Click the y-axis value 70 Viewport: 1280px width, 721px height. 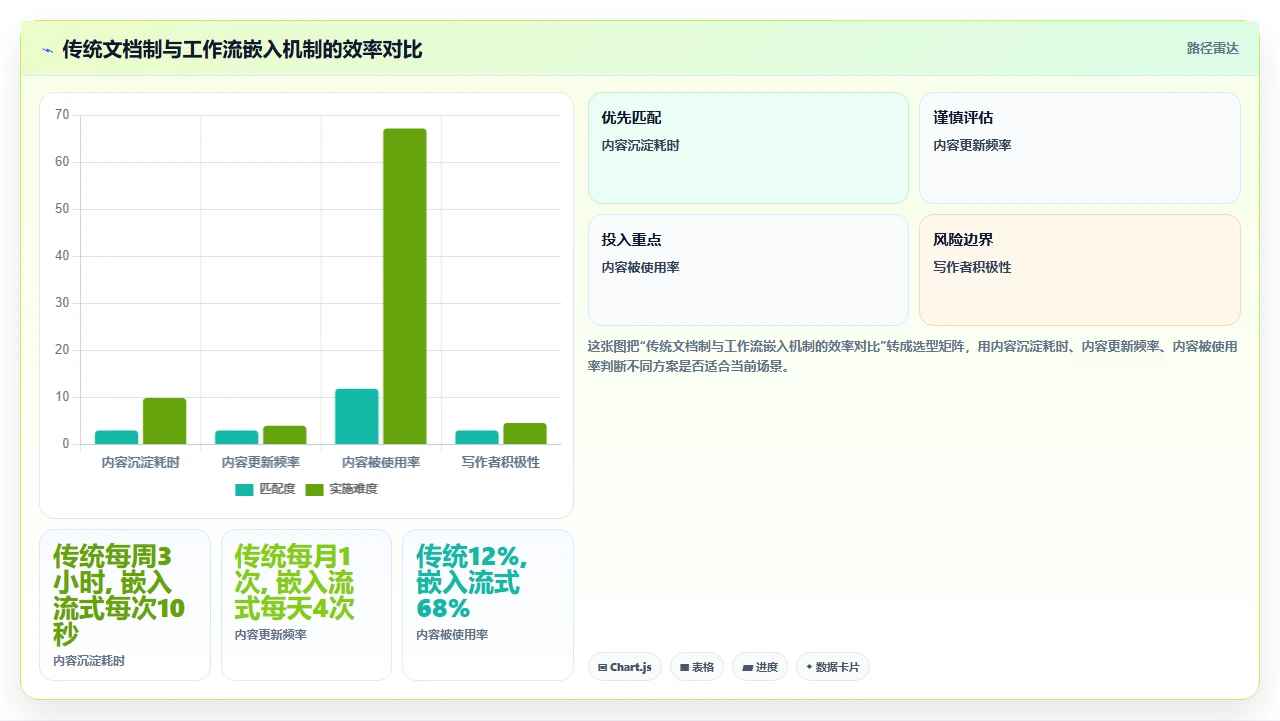click(x=62, y=115)
